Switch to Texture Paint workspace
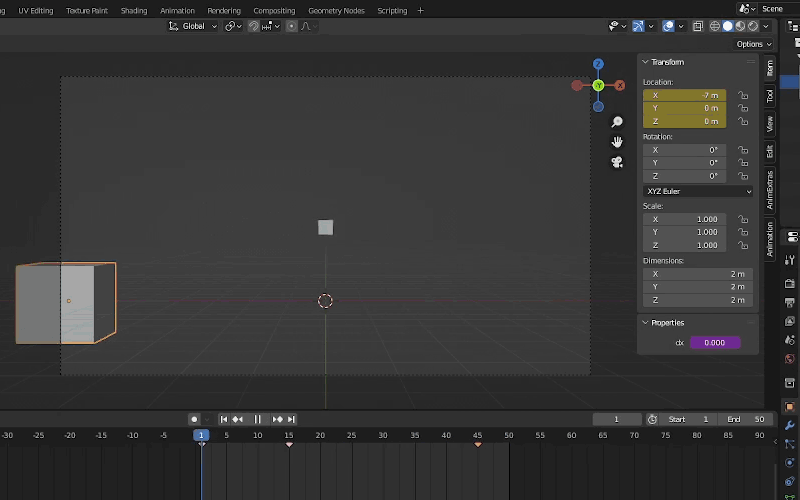This screenshot has height=500, width=800. [87, 10]
